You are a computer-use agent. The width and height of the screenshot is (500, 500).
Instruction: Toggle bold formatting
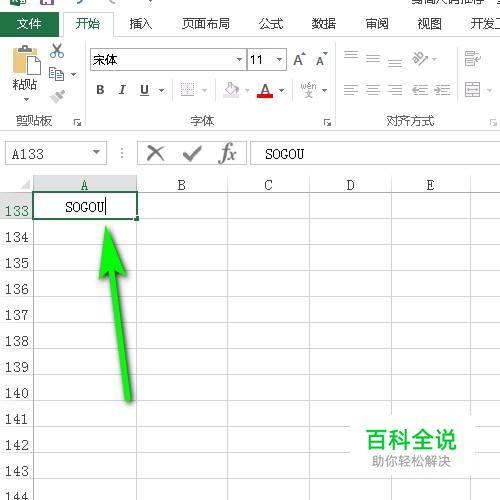(100, 90)
